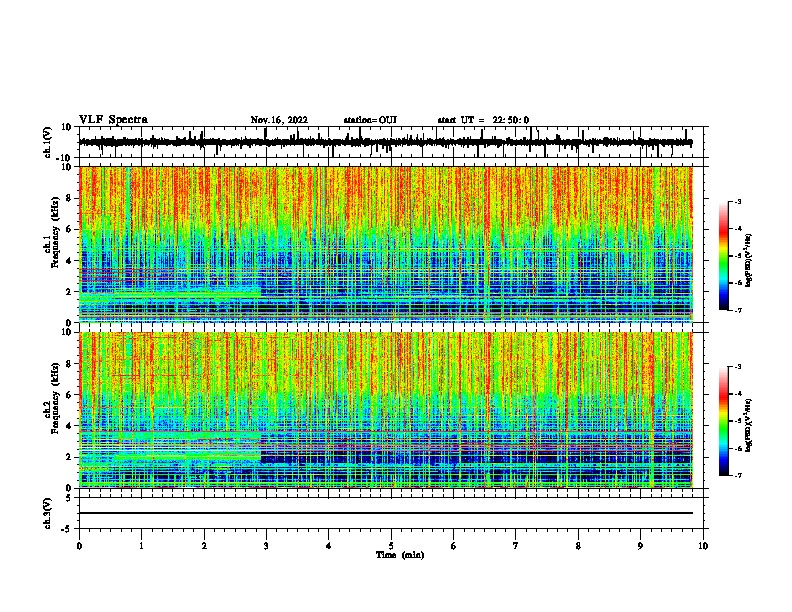Click the "6" kHz tick on ch.2 spectrogram axis
Viewport: 792px width, 612px height.
click(69, 395)
